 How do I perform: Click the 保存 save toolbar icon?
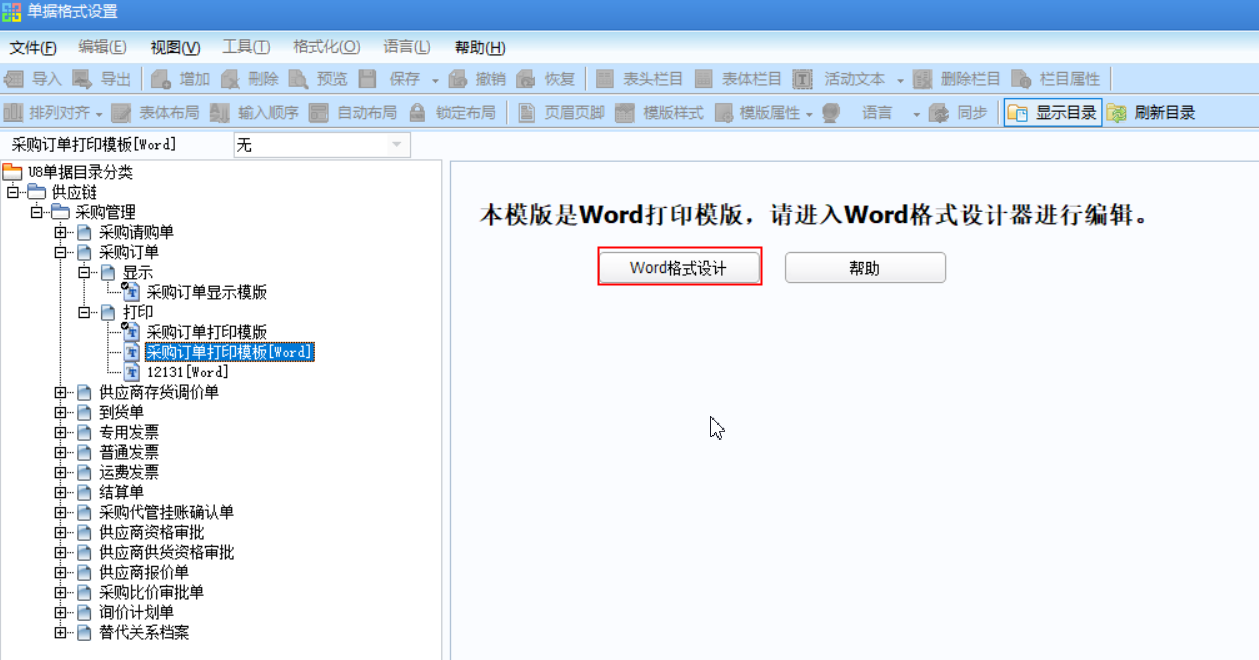[x=367, y=79]
